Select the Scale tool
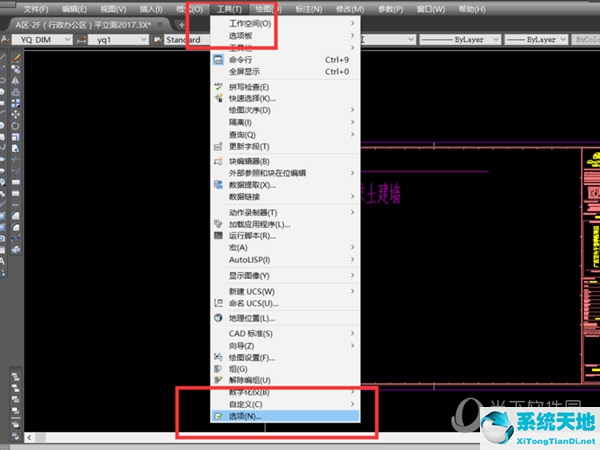Image resolution: width=600 pixels, height=450 pixels. pos(16,137)
